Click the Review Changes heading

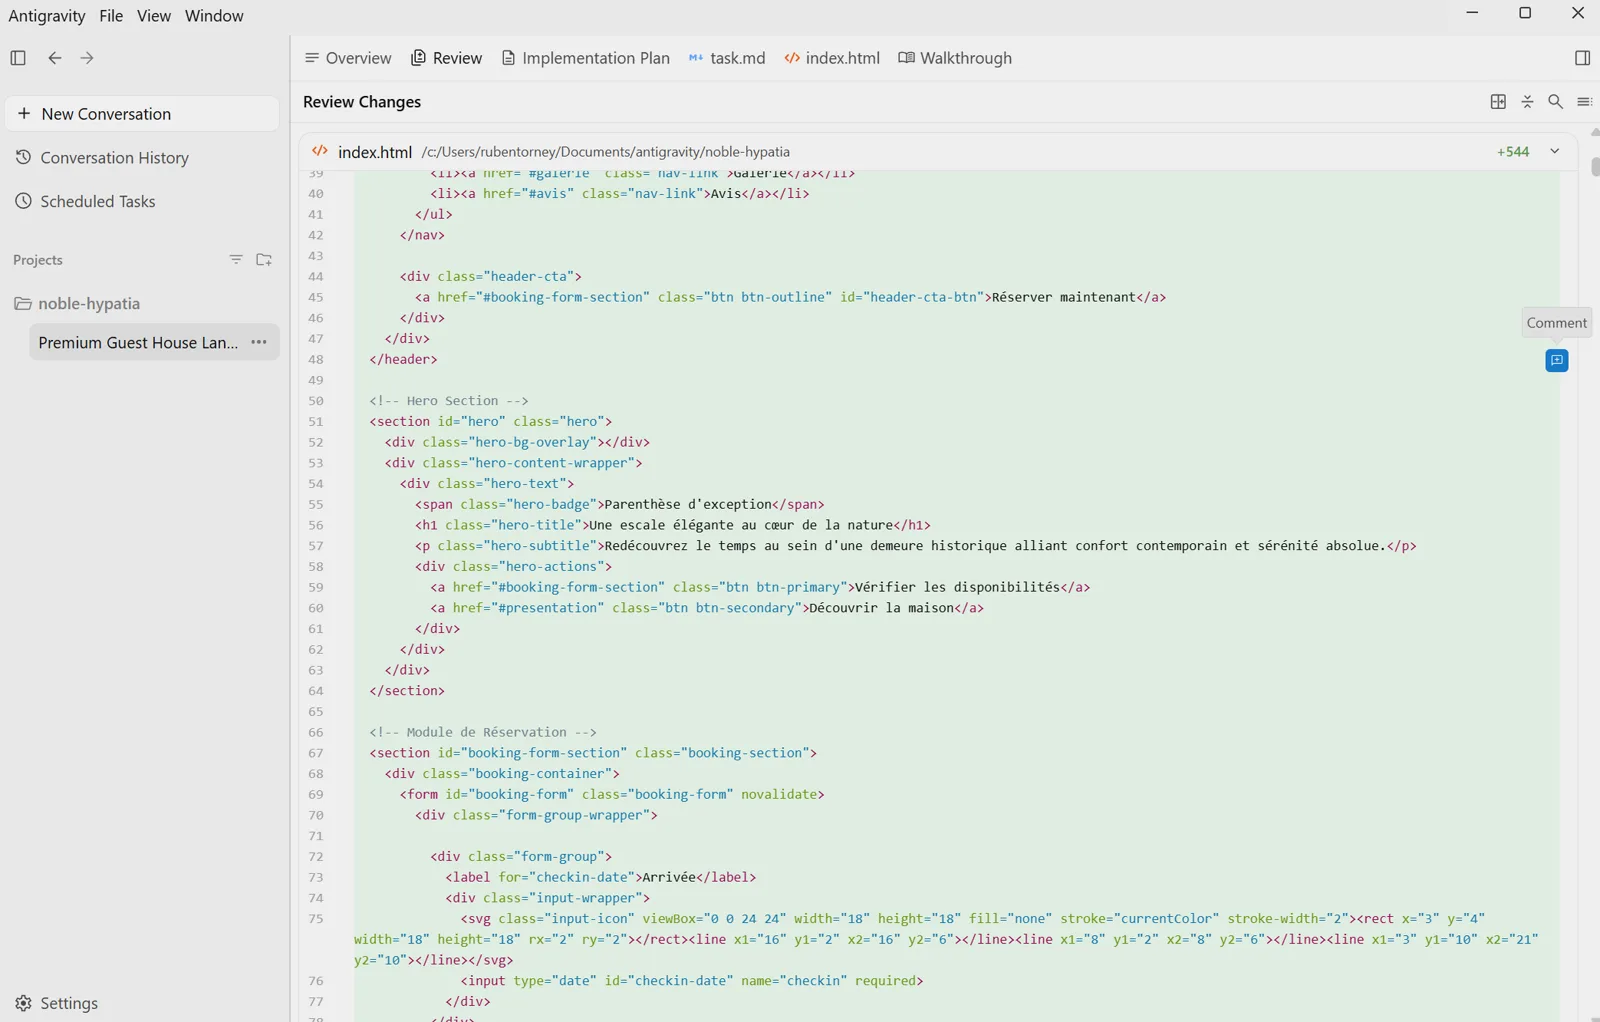(362, 102)
